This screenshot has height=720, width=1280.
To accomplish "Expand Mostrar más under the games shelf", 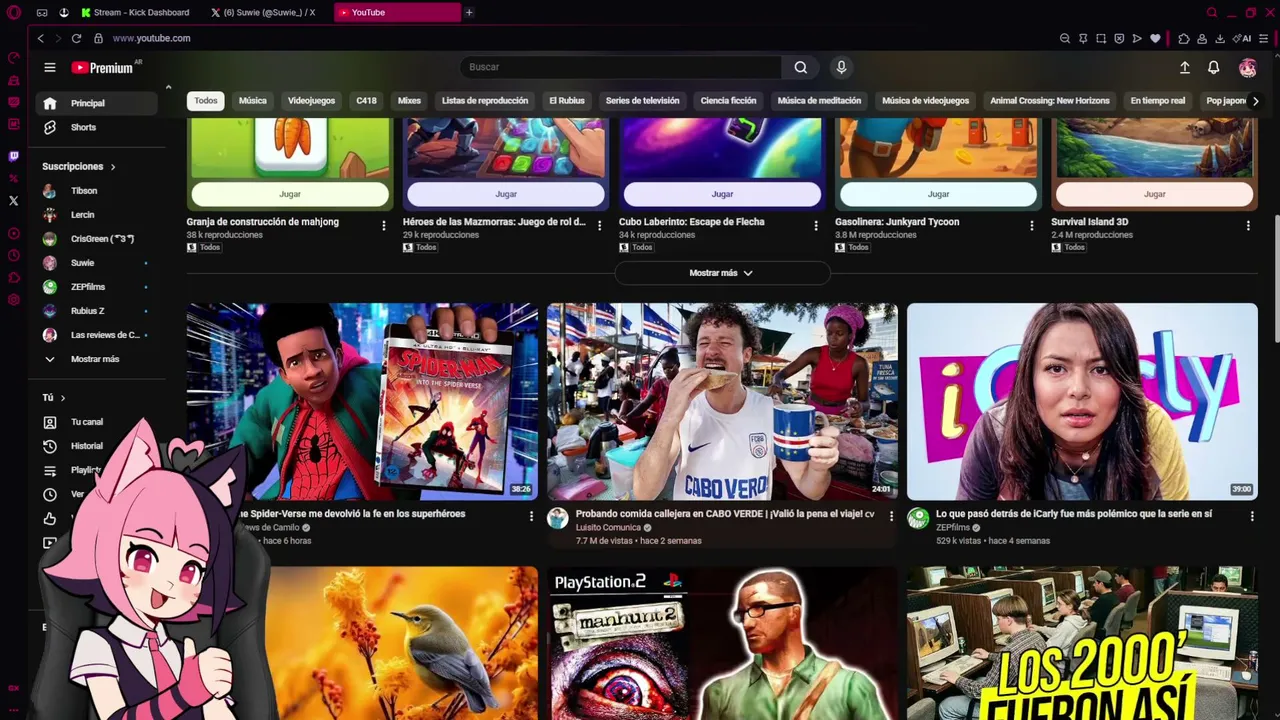I will tap(721, 273).
